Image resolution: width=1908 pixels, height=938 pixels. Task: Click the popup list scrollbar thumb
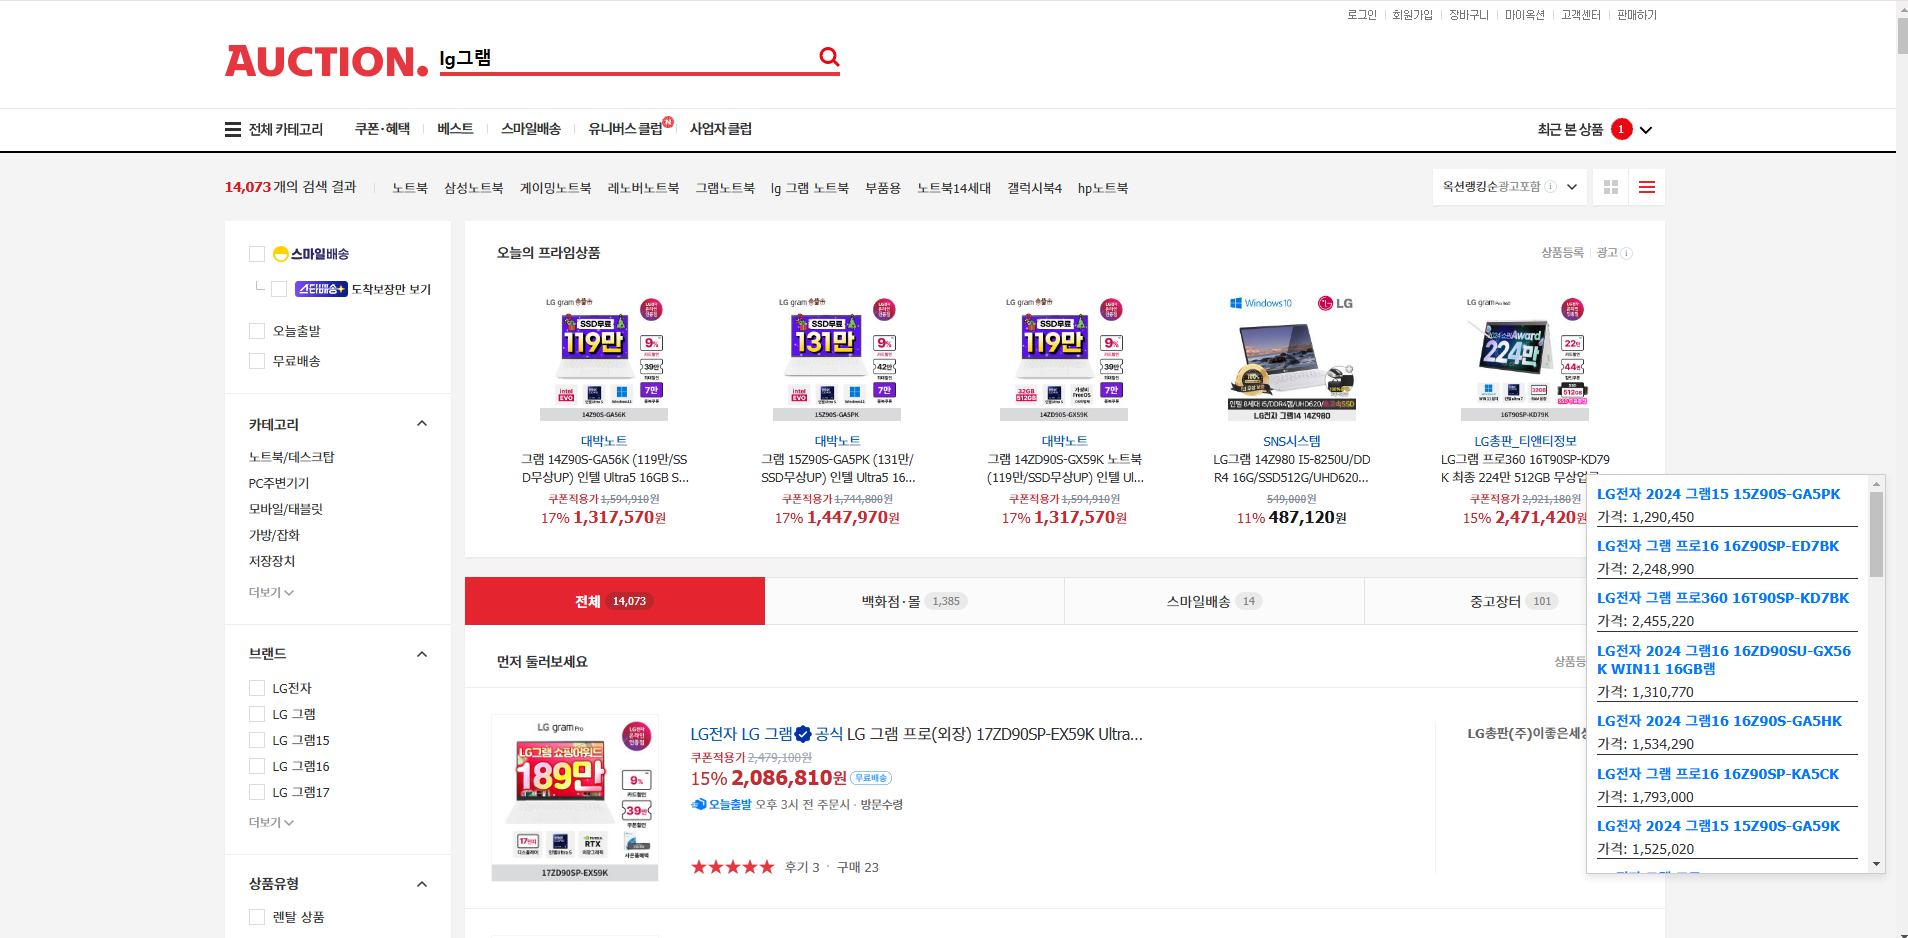pos(1876,534)
